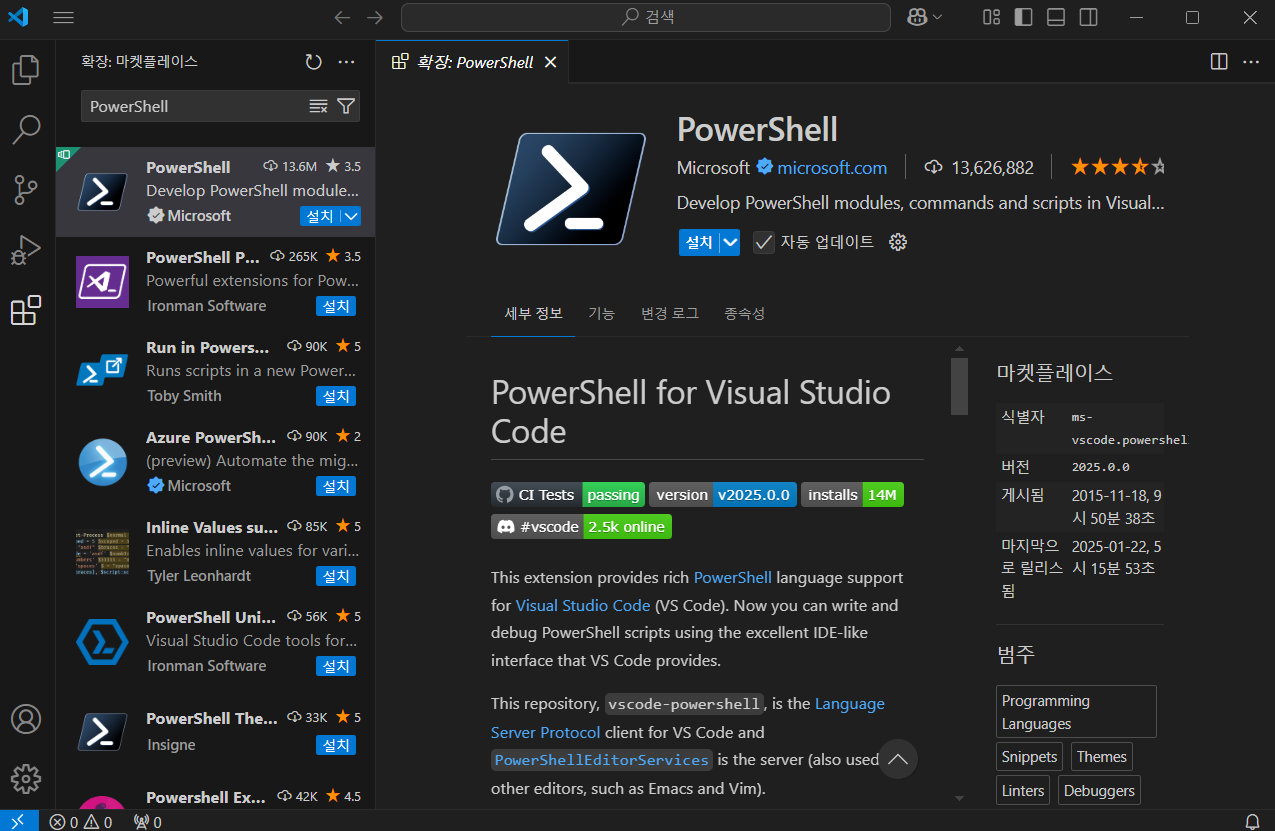This screenshot has height=831, width=1275.
Task: Open Extensions view in activity bar
Action: [x=26, y=310]
